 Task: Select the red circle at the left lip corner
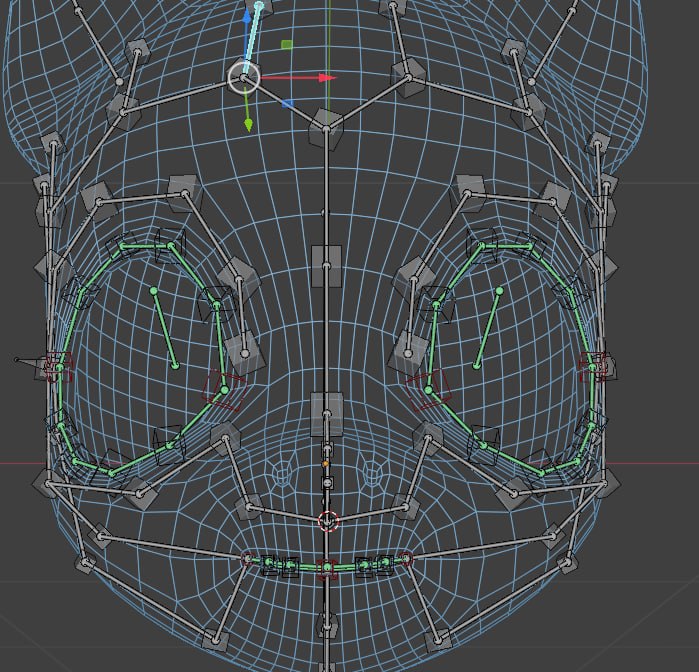point(248,558)
